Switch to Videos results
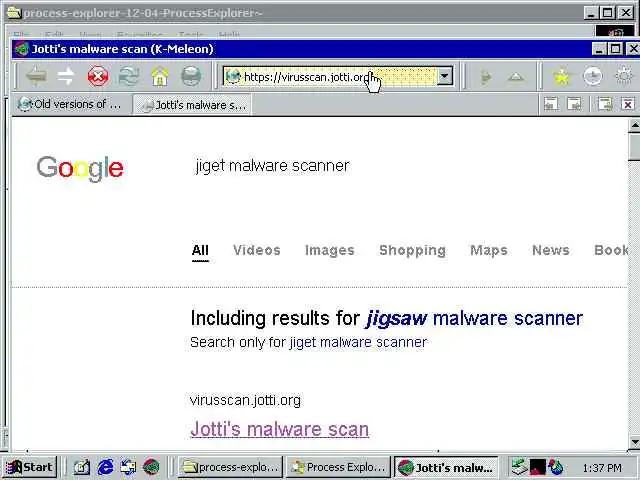640x480 pixels. 257,250
